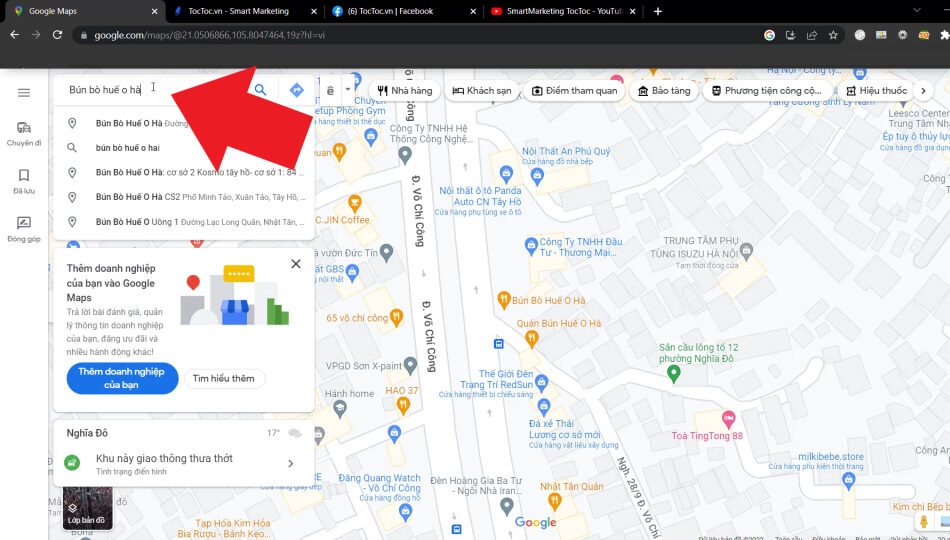Click the Nội Thất An Phú Quý pin
950x540 pixels.
click(x=536, y=176)
